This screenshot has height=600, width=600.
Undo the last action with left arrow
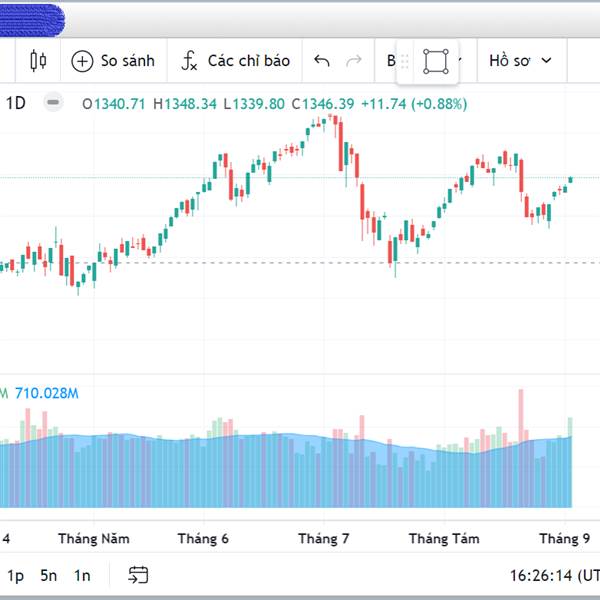click(322, 60)
